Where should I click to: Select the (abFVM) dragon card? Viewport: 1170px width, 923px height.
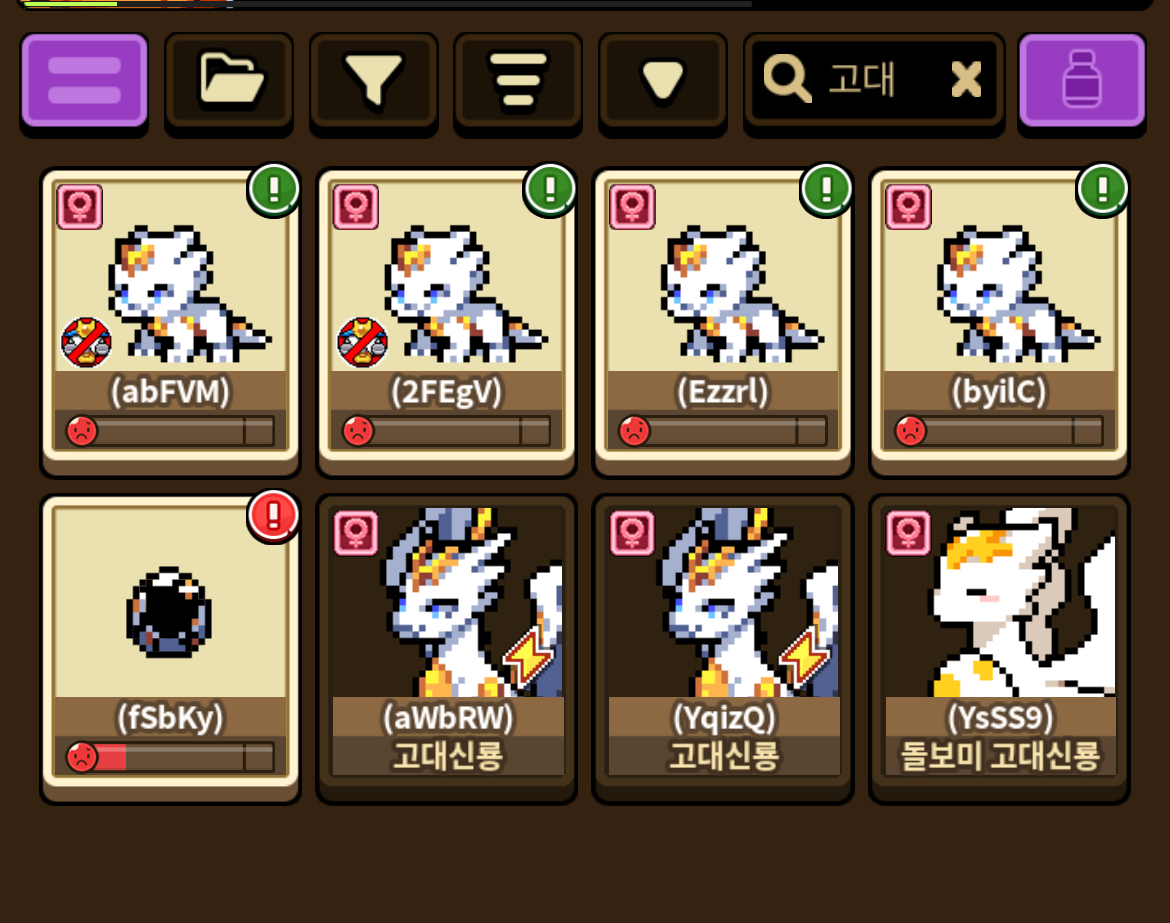(171, 319)
